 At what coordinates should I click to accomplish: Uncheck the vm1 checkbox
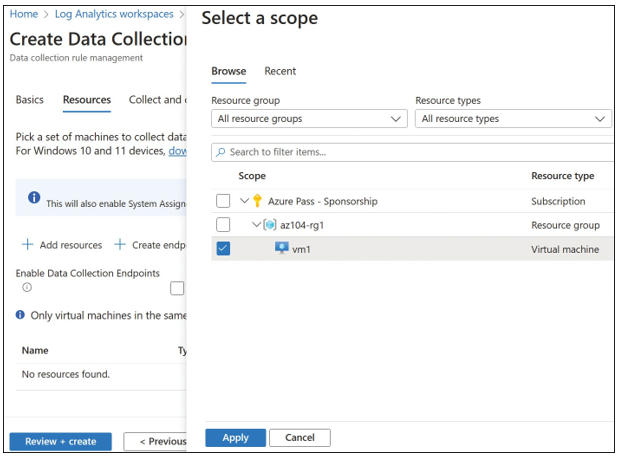(x=223, y=249)
